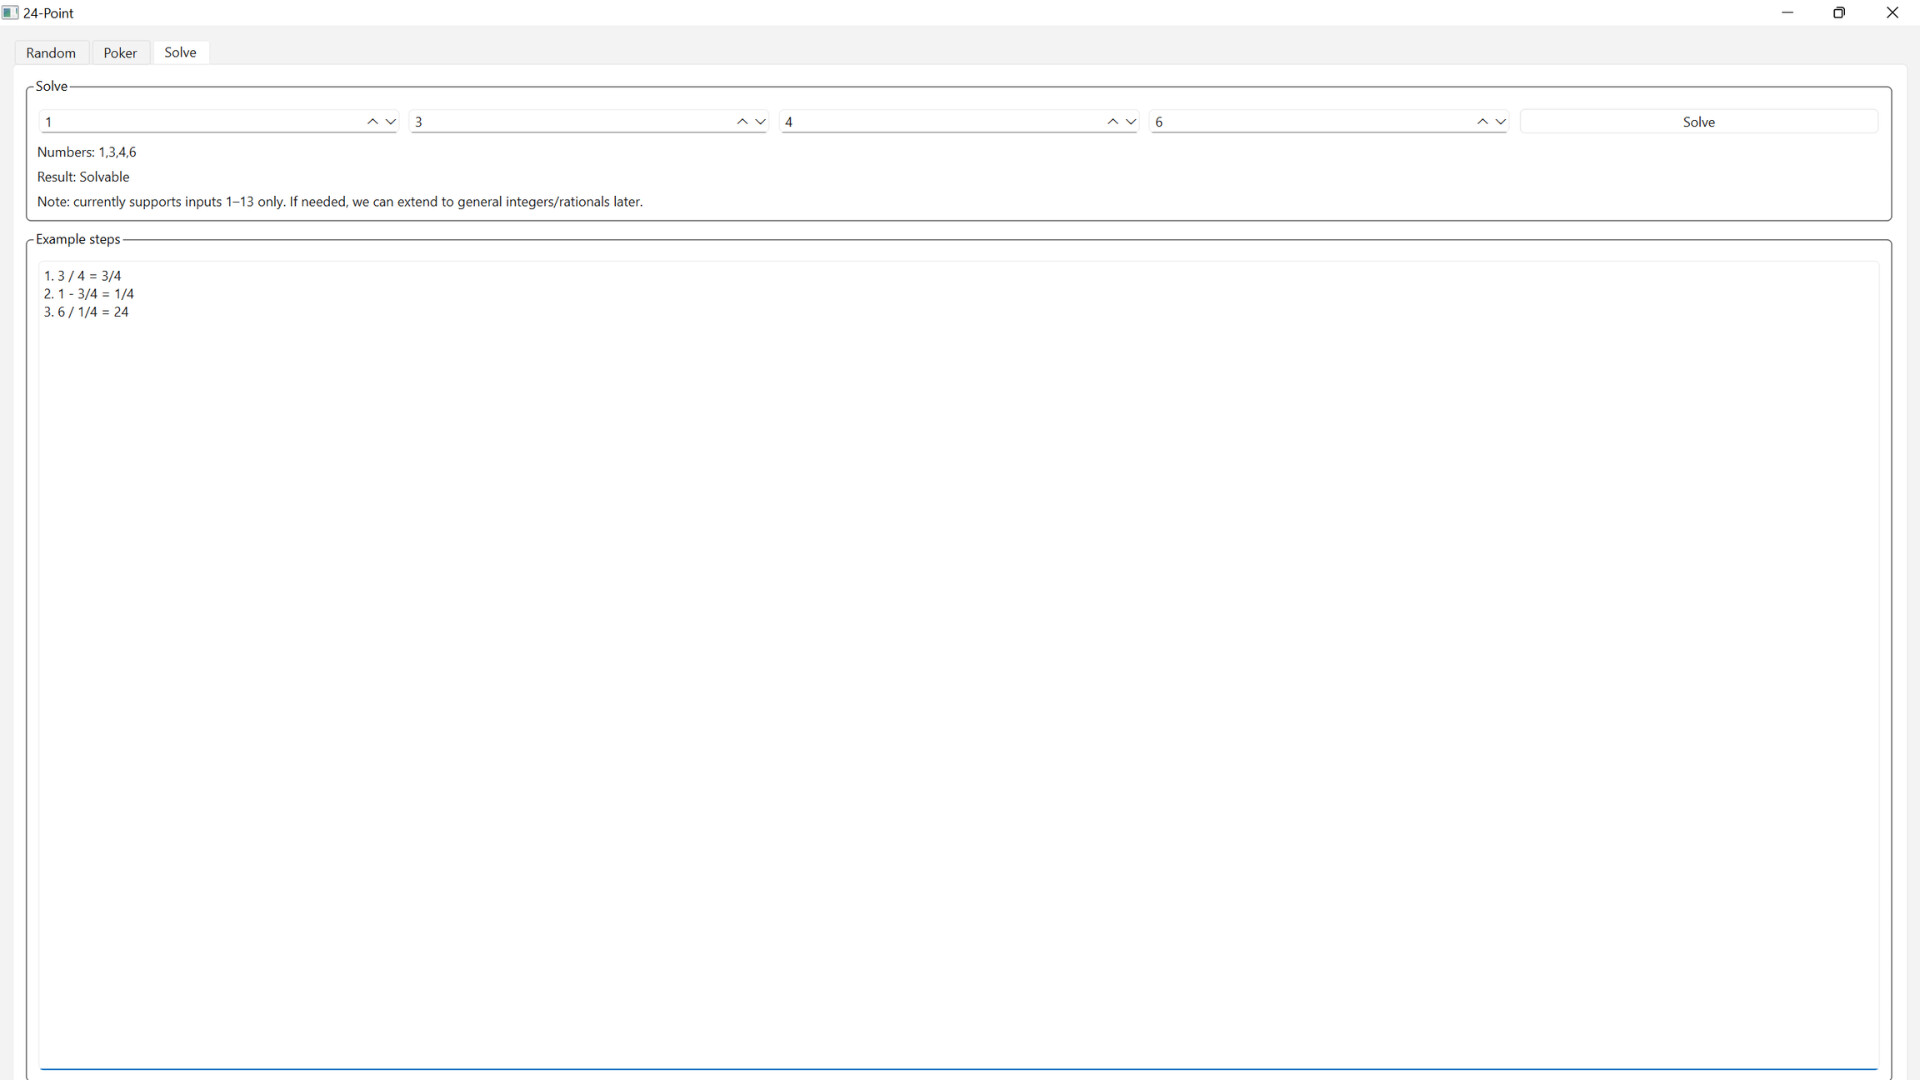Switch to the Random tab

[x=51, y=53]
